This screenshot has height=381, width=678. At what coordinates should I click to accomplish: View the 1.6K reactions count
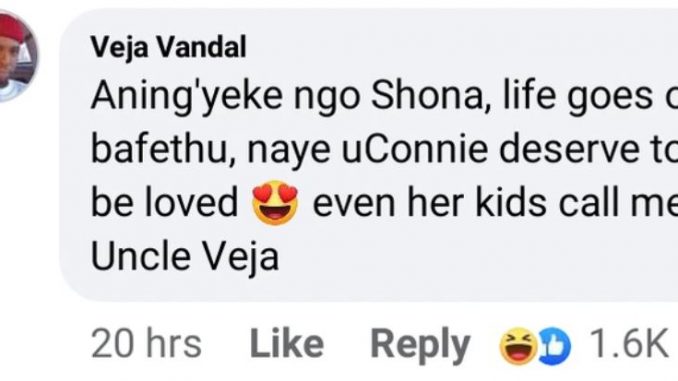point(629,344)
